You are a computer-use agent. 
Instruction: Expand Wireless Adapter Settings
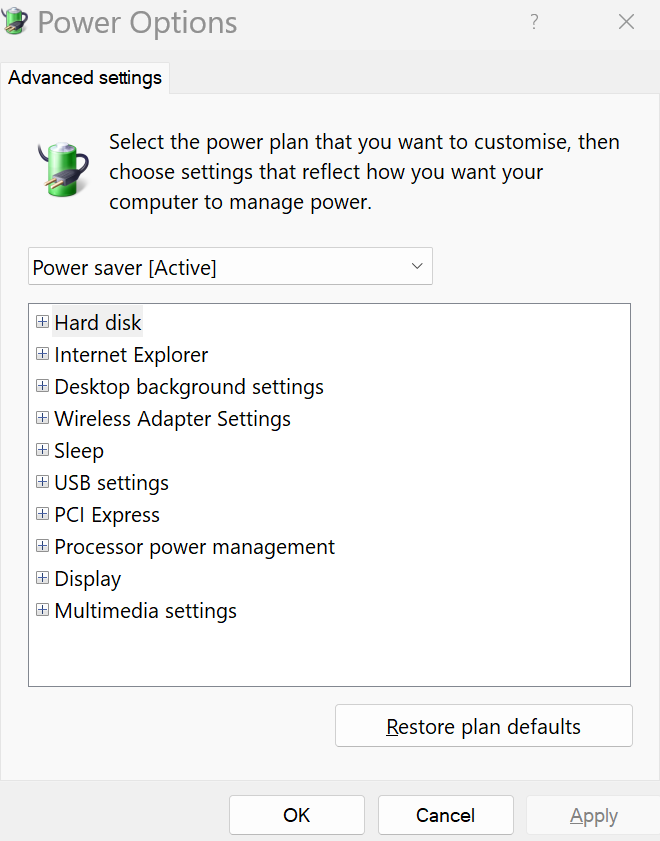coord(42,418)
